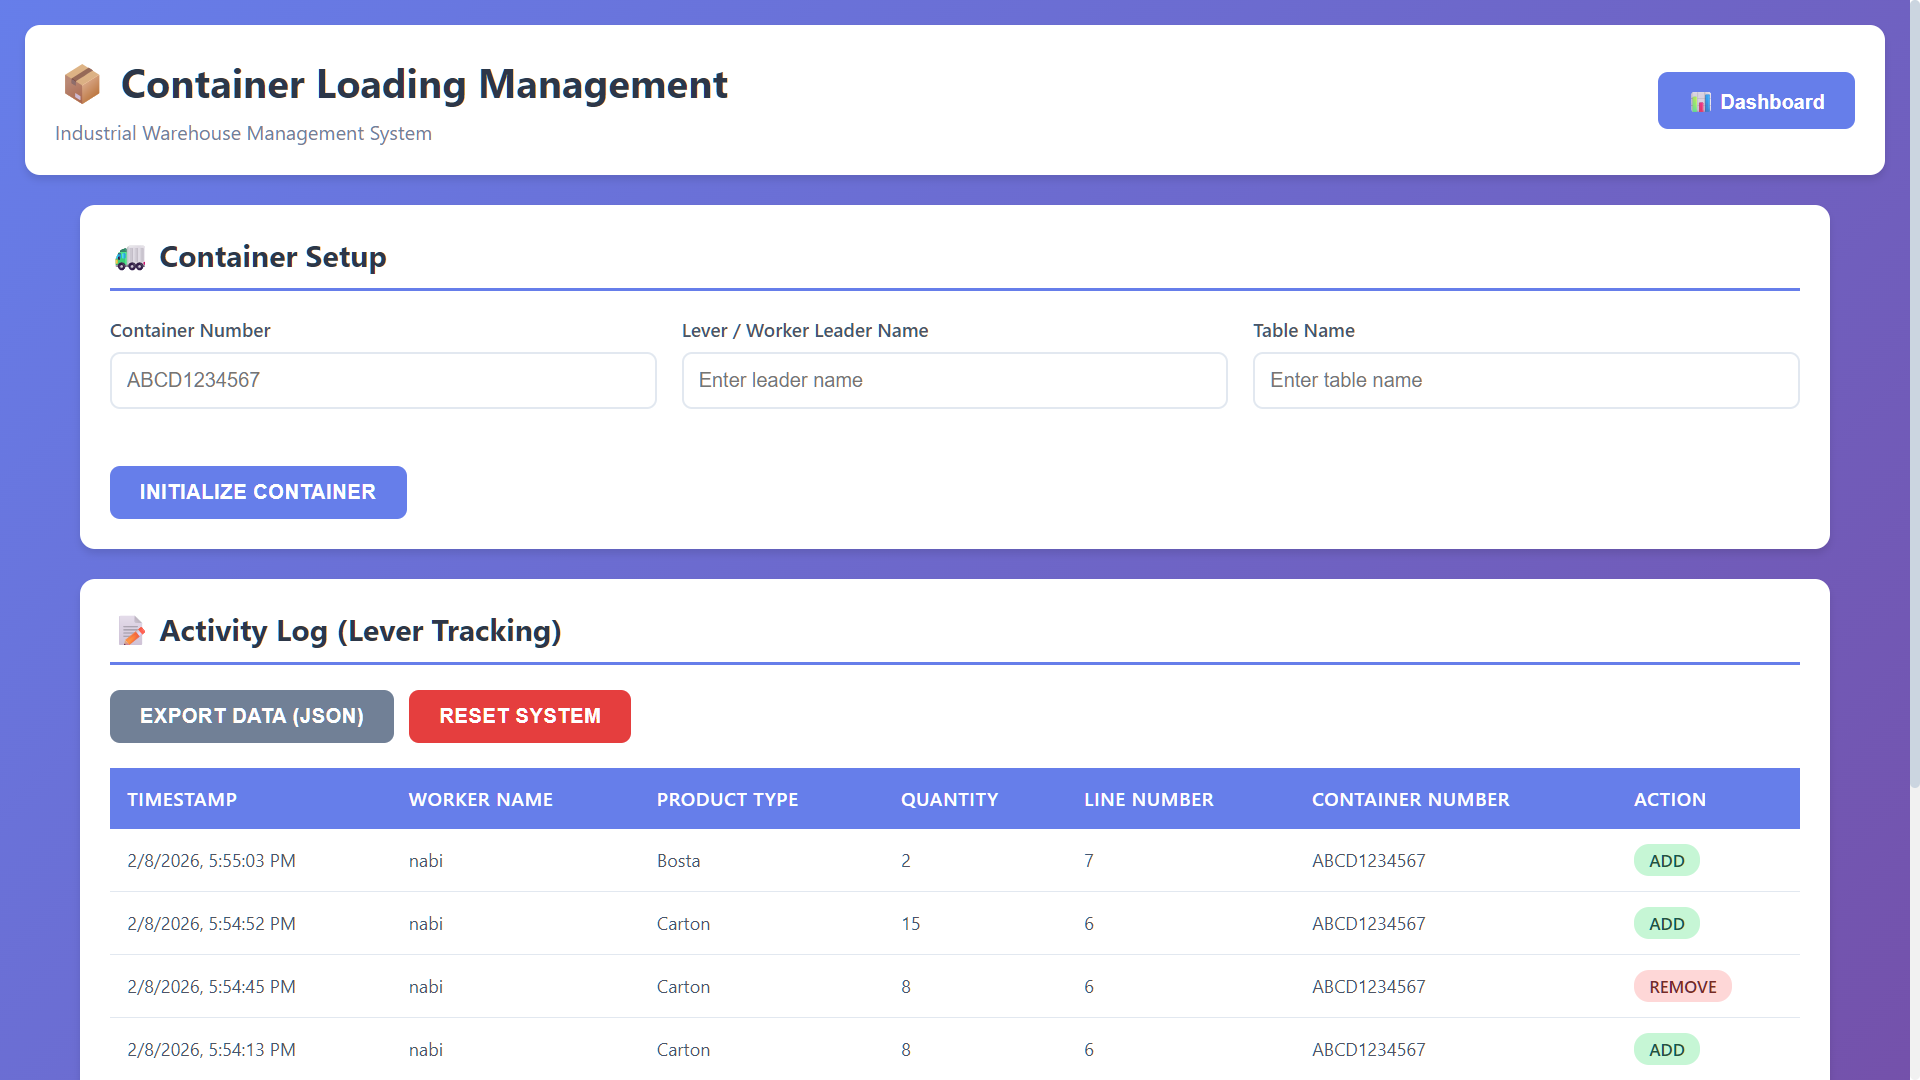Click the bar chart icon on Dashboard button
The width and height of the screenshot is (1920, 1080).
click(1701, 101)
